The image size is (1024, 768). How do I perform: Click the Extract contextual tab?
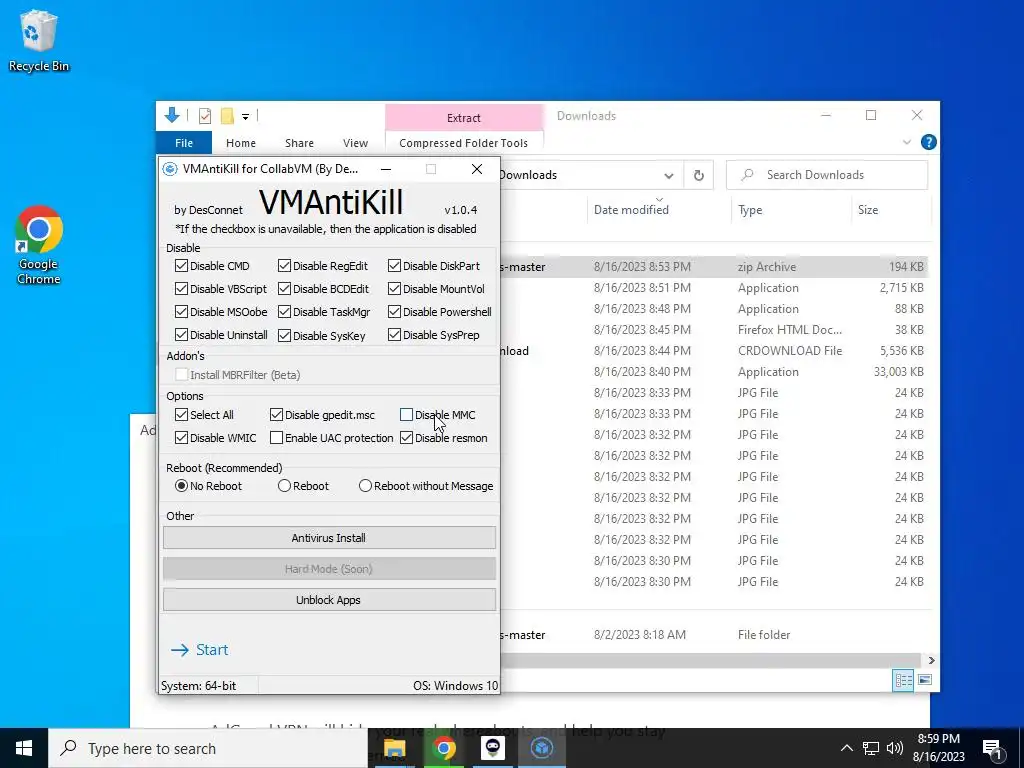click(x=464, y=118)
